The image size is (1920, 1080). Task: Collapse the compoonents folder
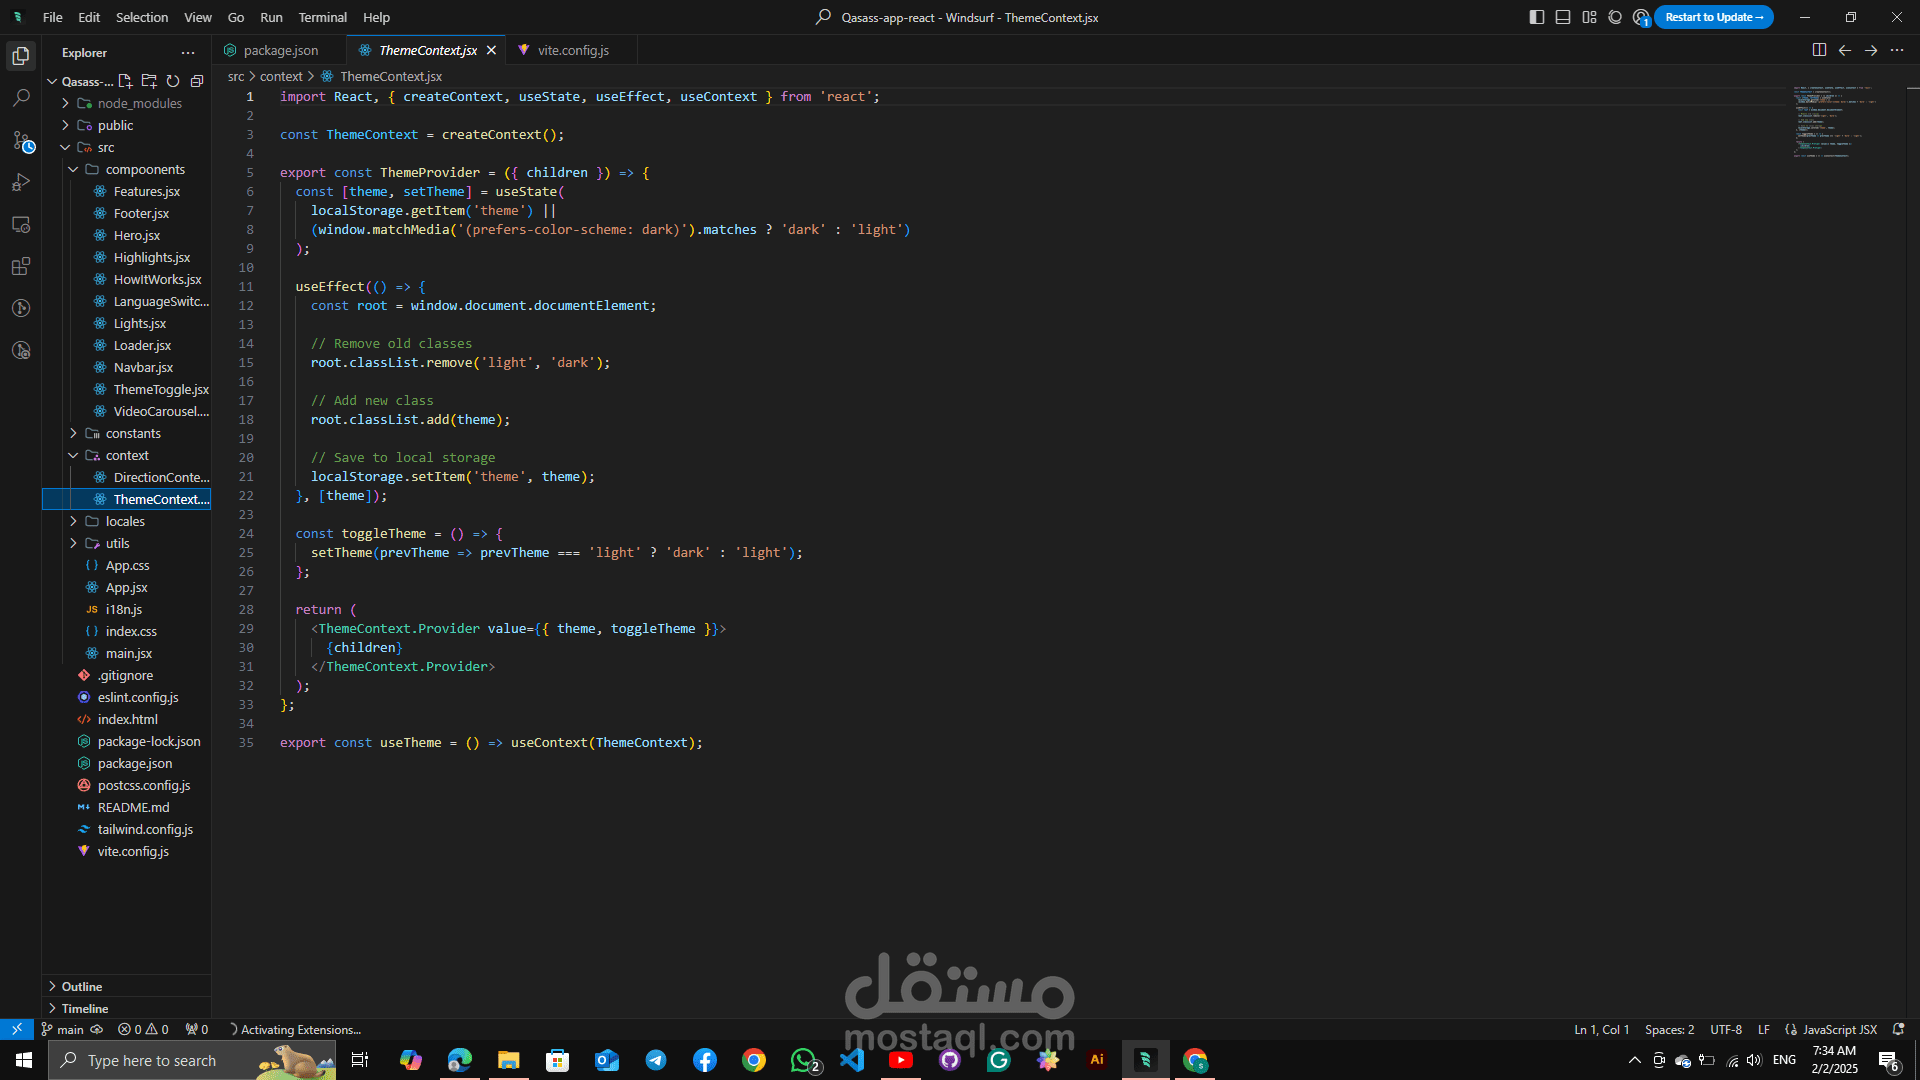point(145,169)
